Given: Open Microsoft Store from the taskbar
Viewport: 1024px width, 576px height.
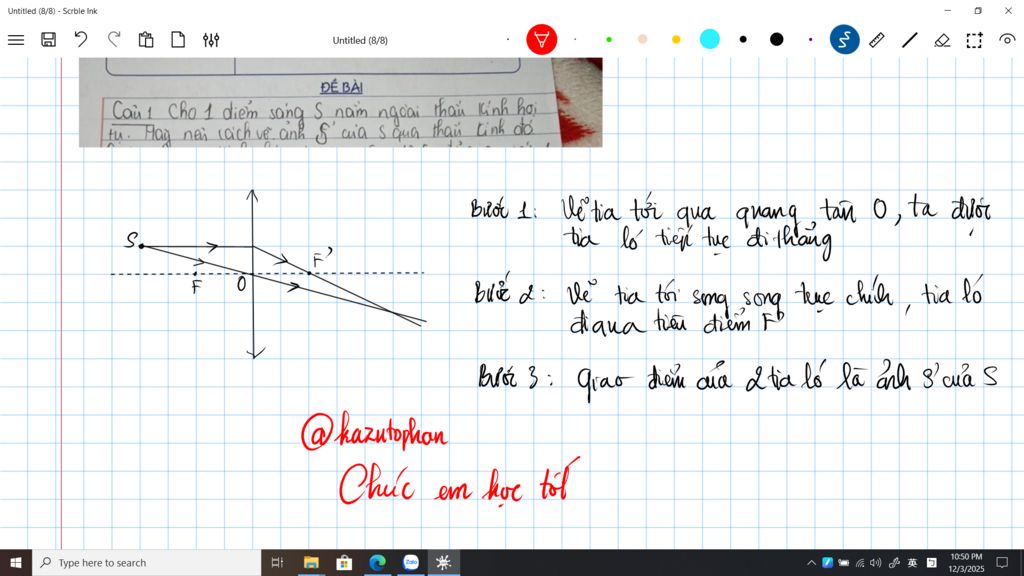Looking at the screenshot, I should [344, 562].
